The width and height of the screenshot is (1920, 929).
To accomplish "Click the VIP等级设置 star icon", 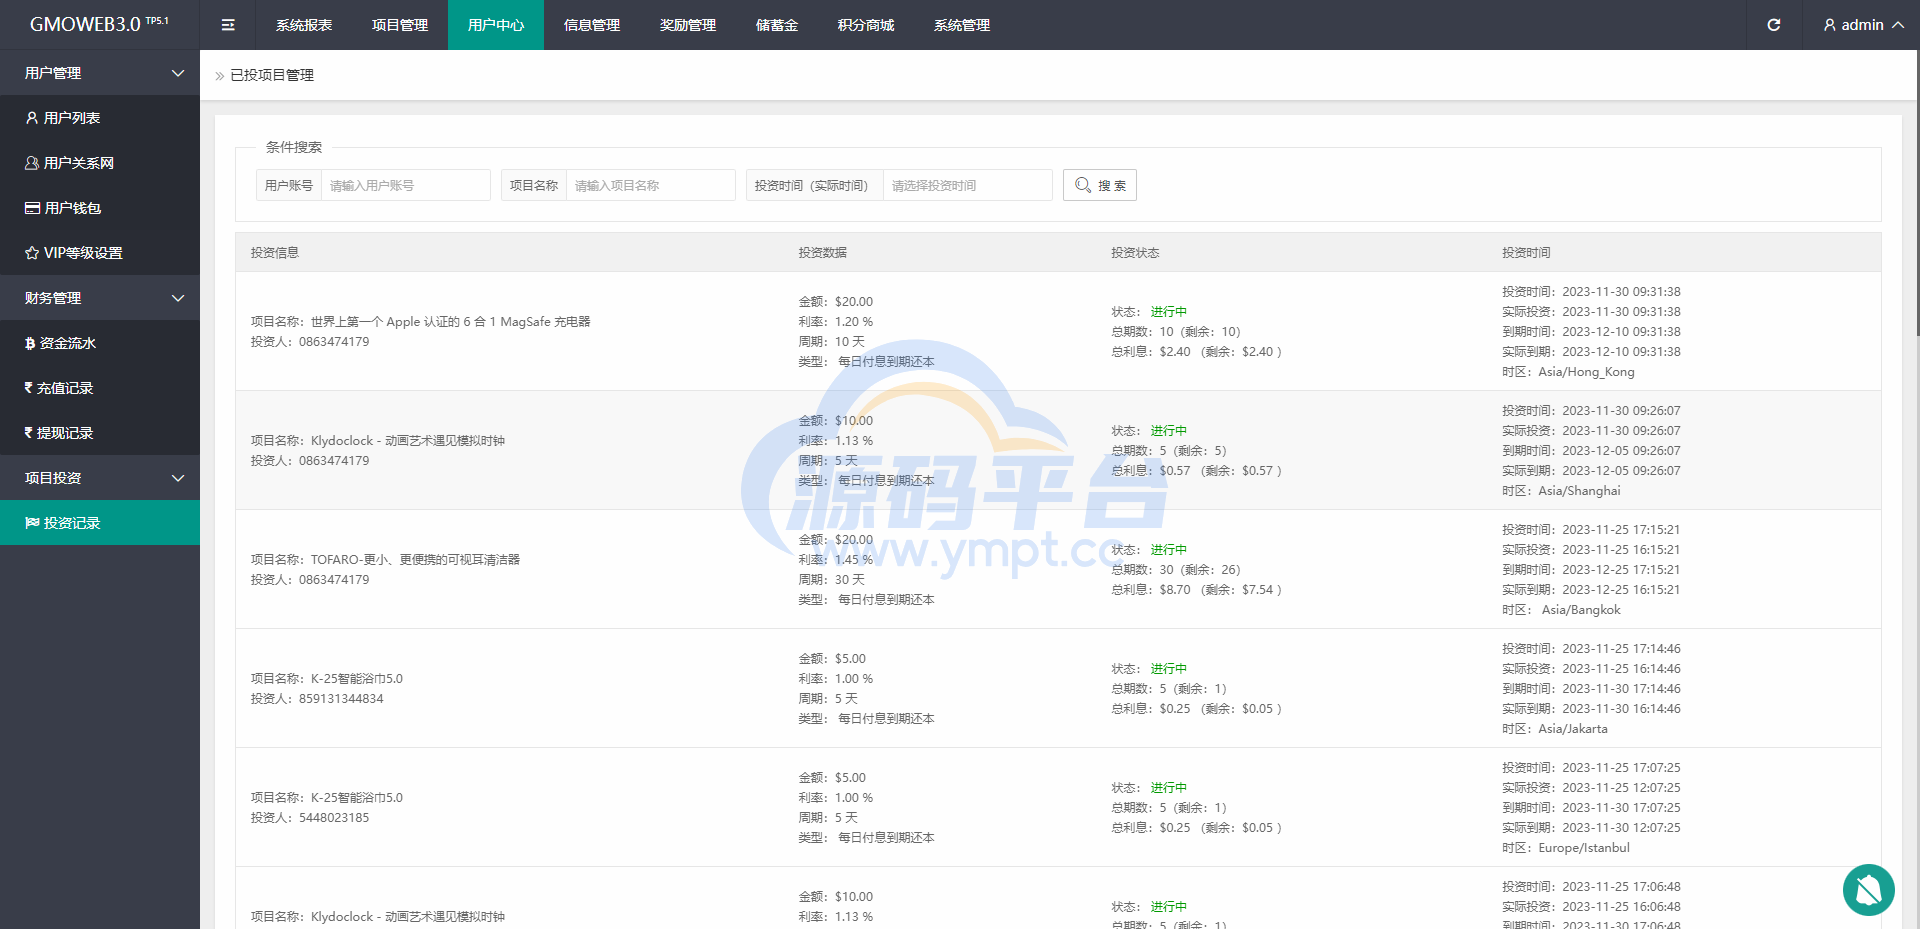I will 32,253.
